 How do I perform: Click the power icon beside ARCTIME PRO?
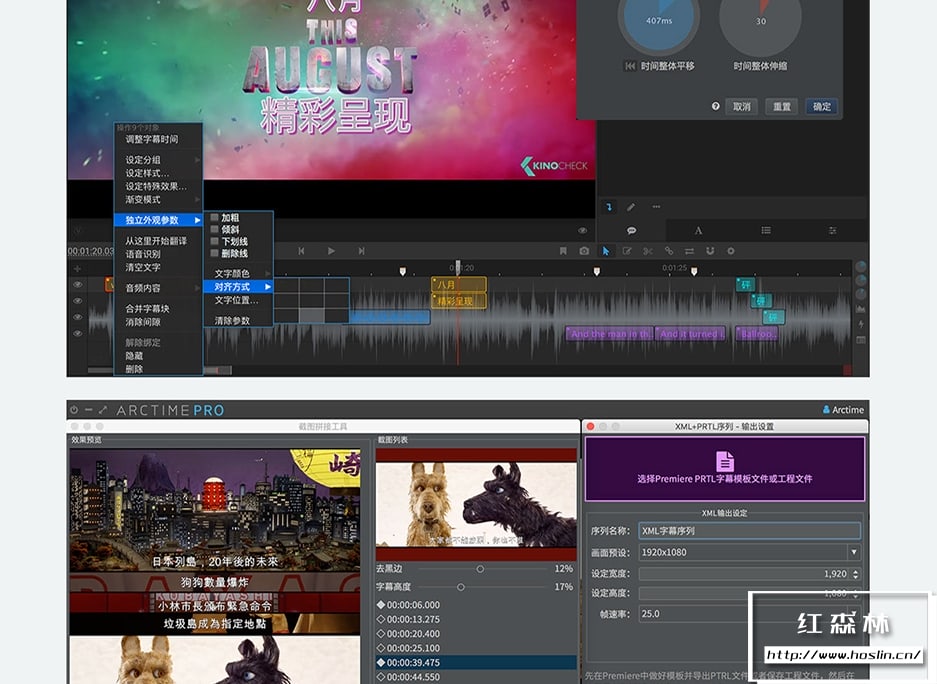tap(74, 410)
